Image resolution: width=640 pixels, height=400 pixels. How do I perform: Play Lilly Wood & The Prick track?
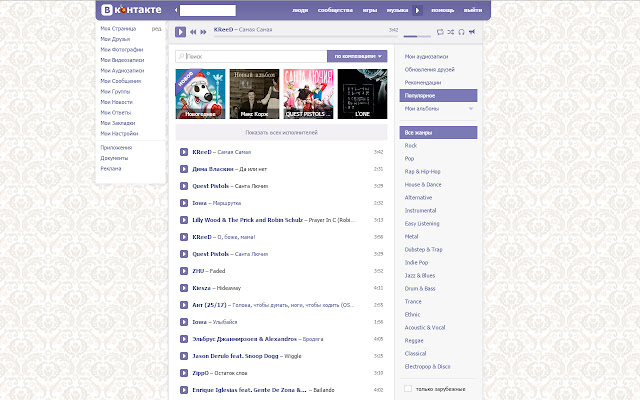pos(184,220)
